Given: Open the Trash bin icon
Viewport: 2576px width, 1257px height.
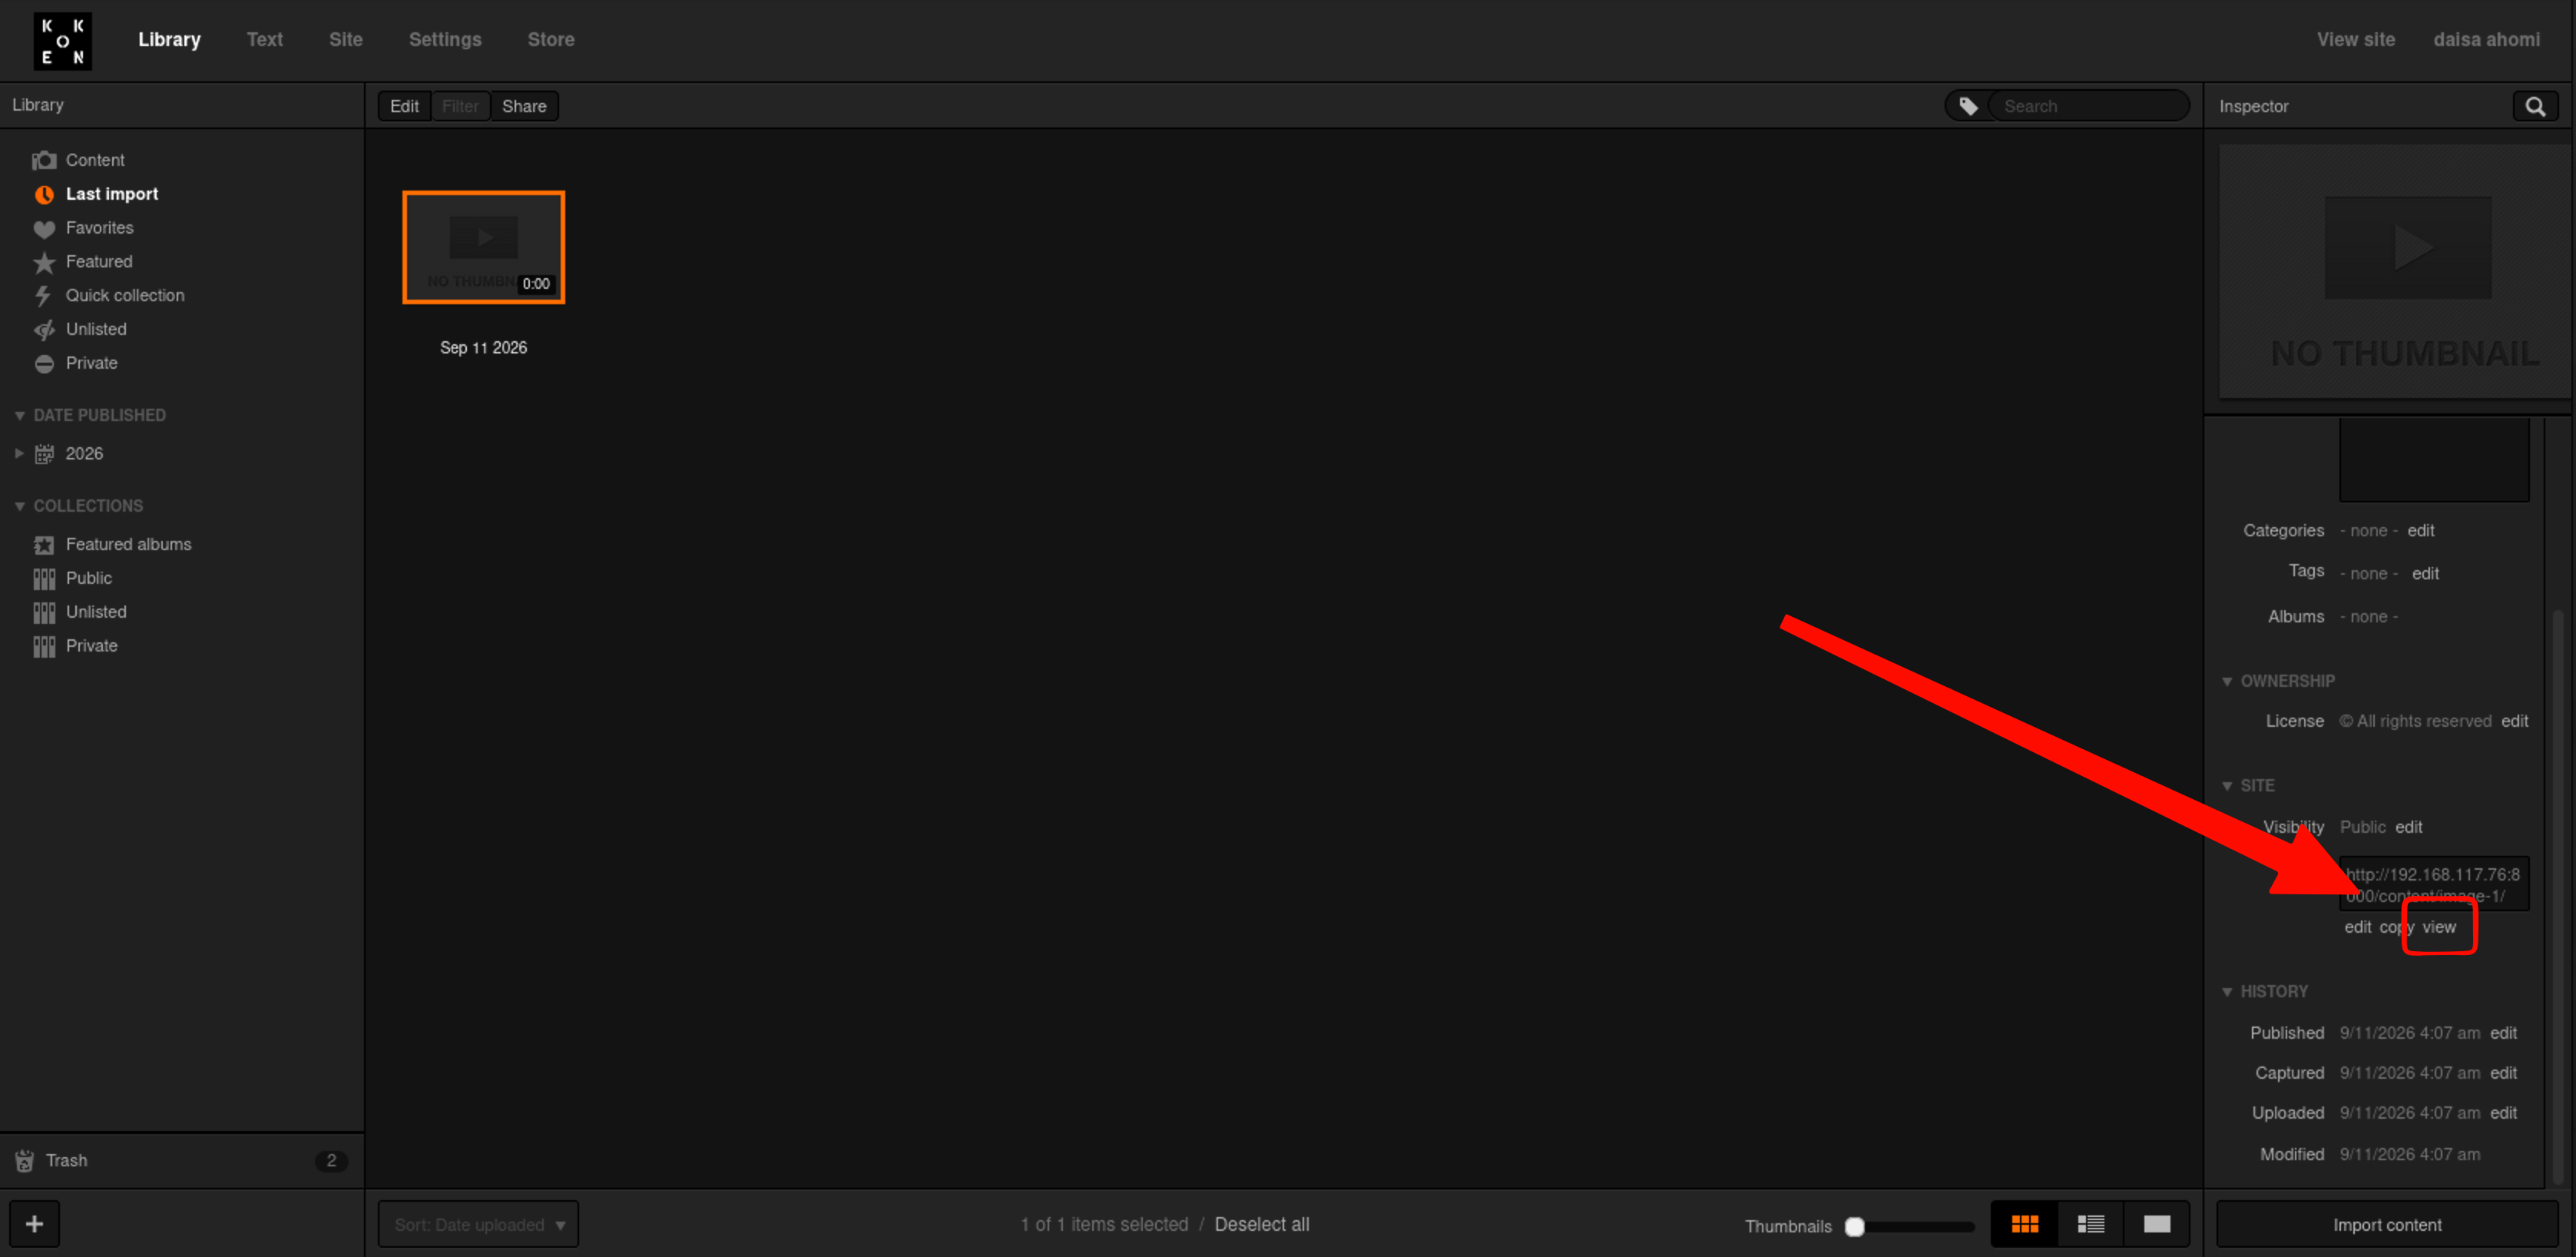Looking at the screenshot, I should click(x=25, y=1161).
